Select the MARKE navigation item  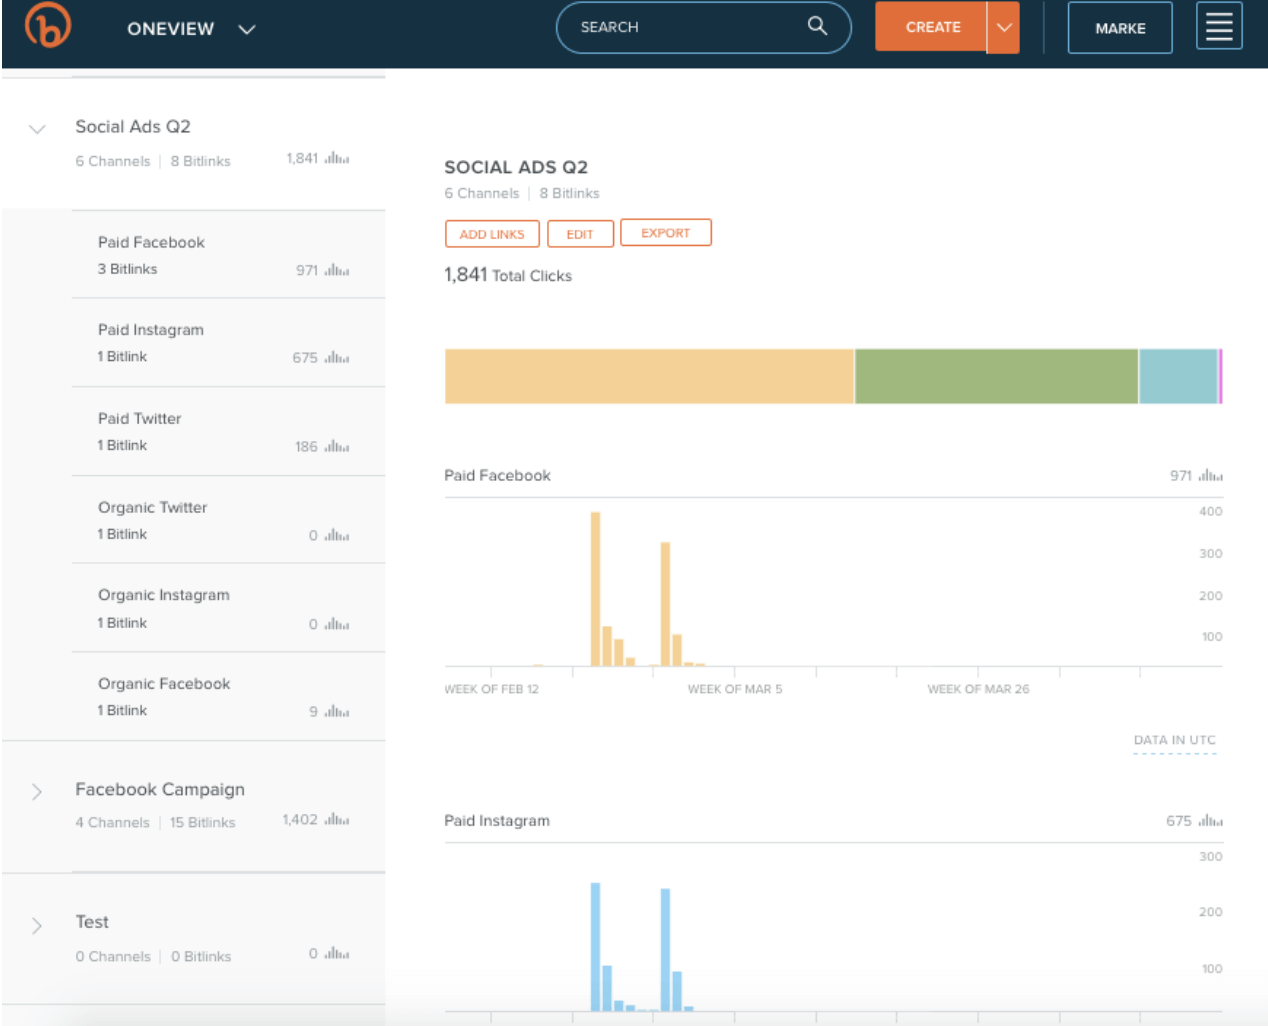pyautogui.click(x=1119, y=27)
